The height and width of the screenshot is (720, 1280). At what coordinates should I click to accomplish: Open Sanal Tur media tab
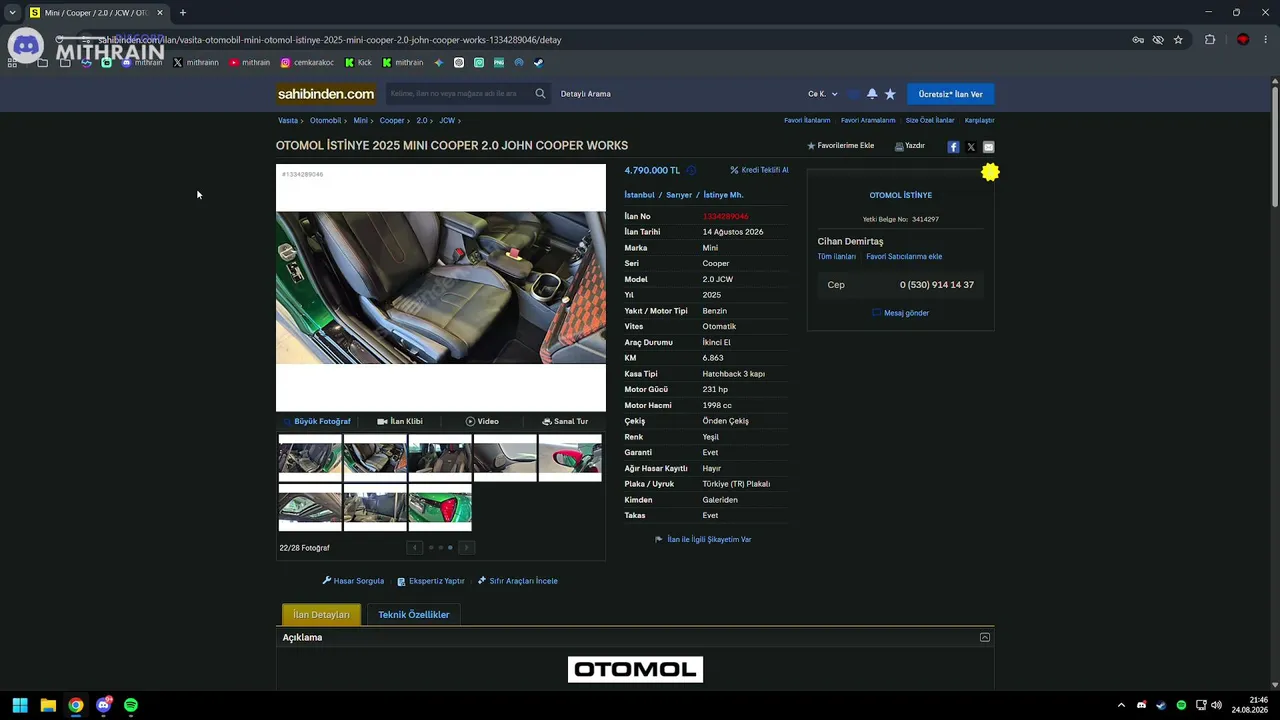565,422
